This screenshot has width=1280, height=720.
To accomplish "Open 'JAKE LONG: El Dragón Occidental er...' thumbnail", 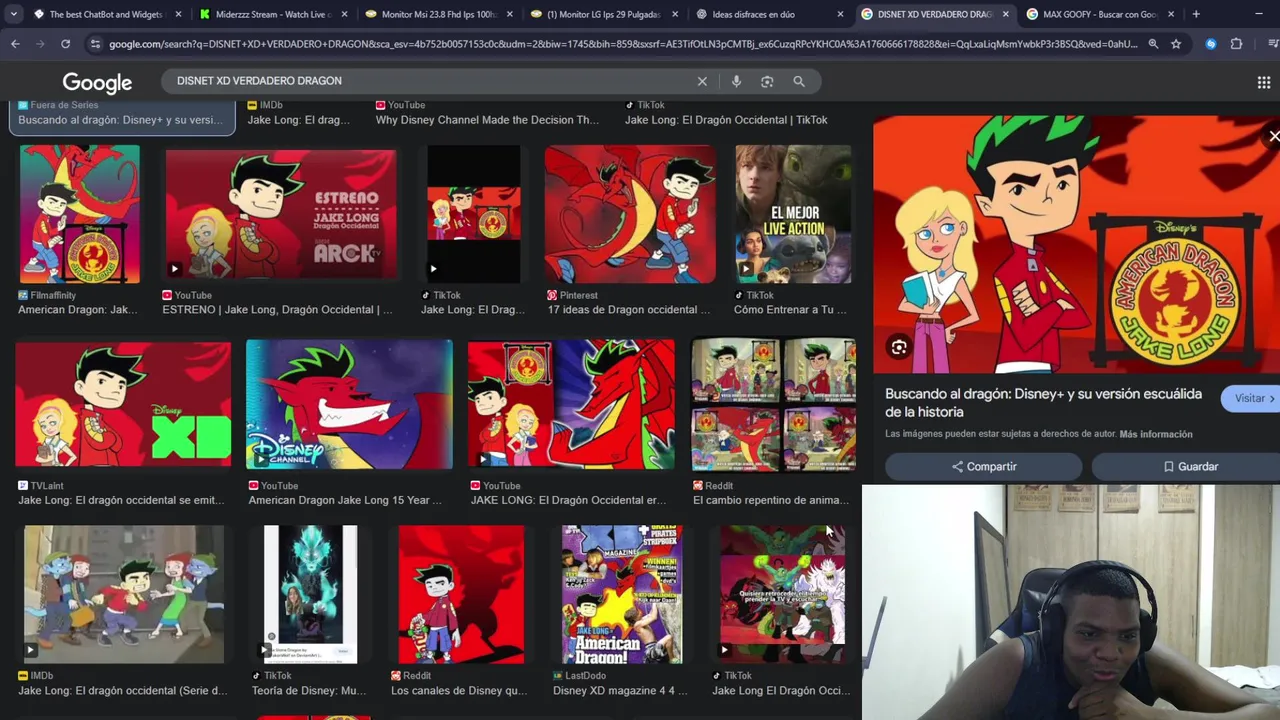I will pyautogui.click(x=571, y=404).
